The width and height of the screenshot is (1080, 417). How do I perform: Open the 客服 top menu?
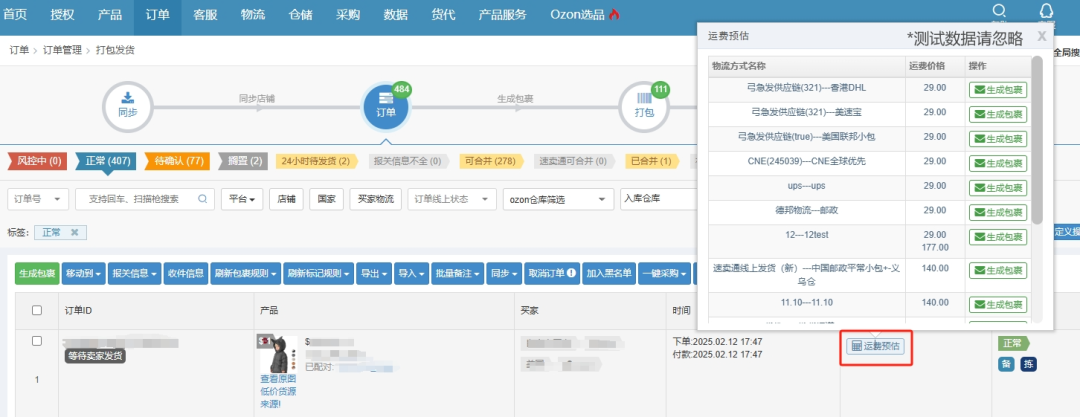tap(205, 14)
